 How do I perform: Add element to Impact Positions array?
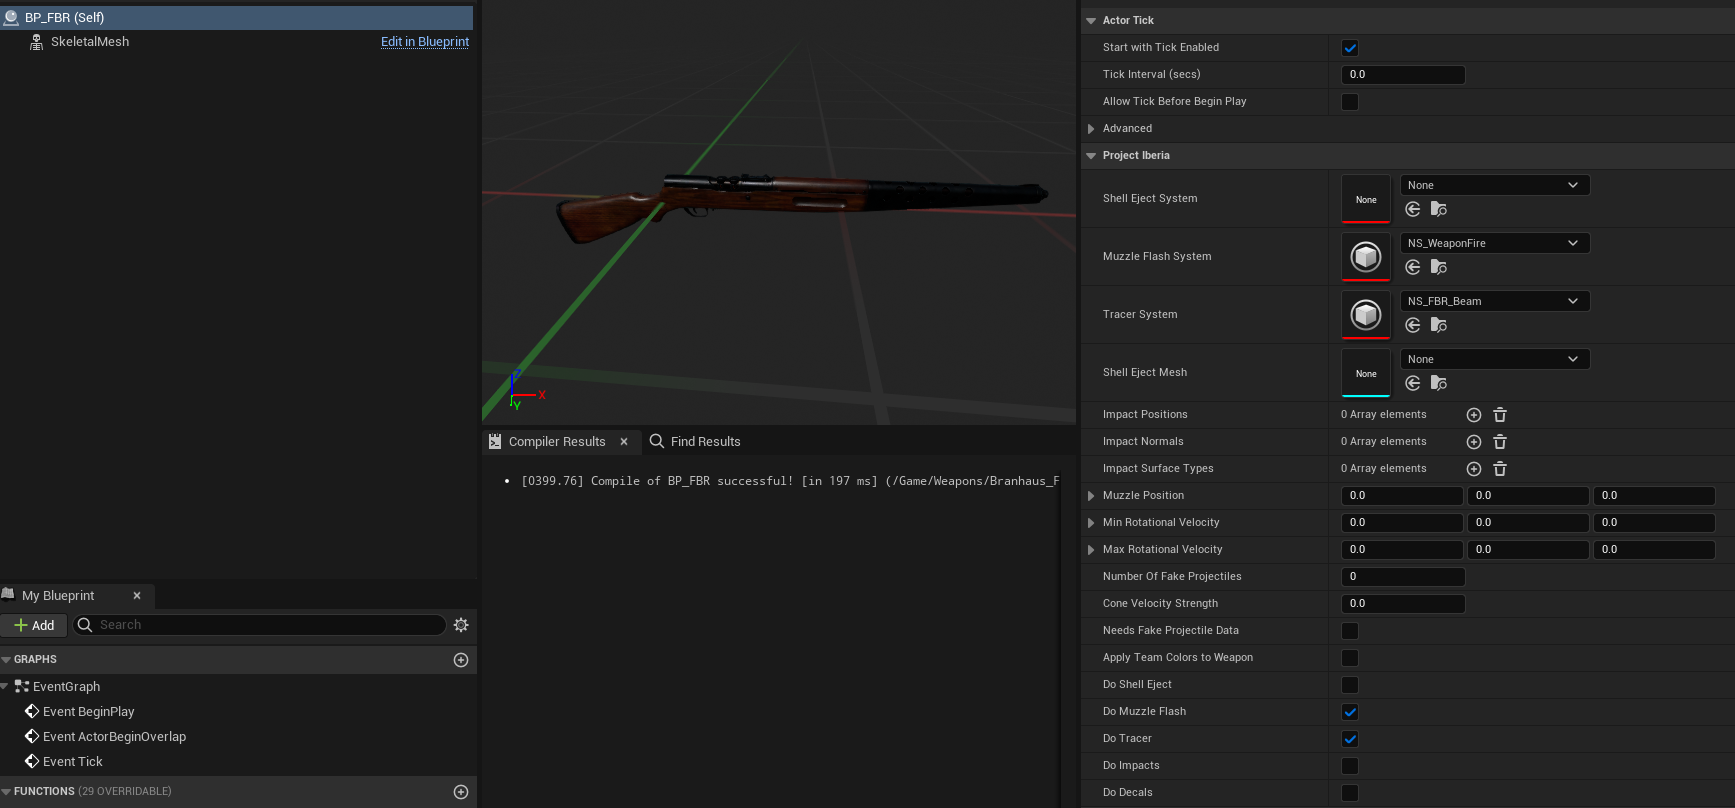[x=1474, y=415]
